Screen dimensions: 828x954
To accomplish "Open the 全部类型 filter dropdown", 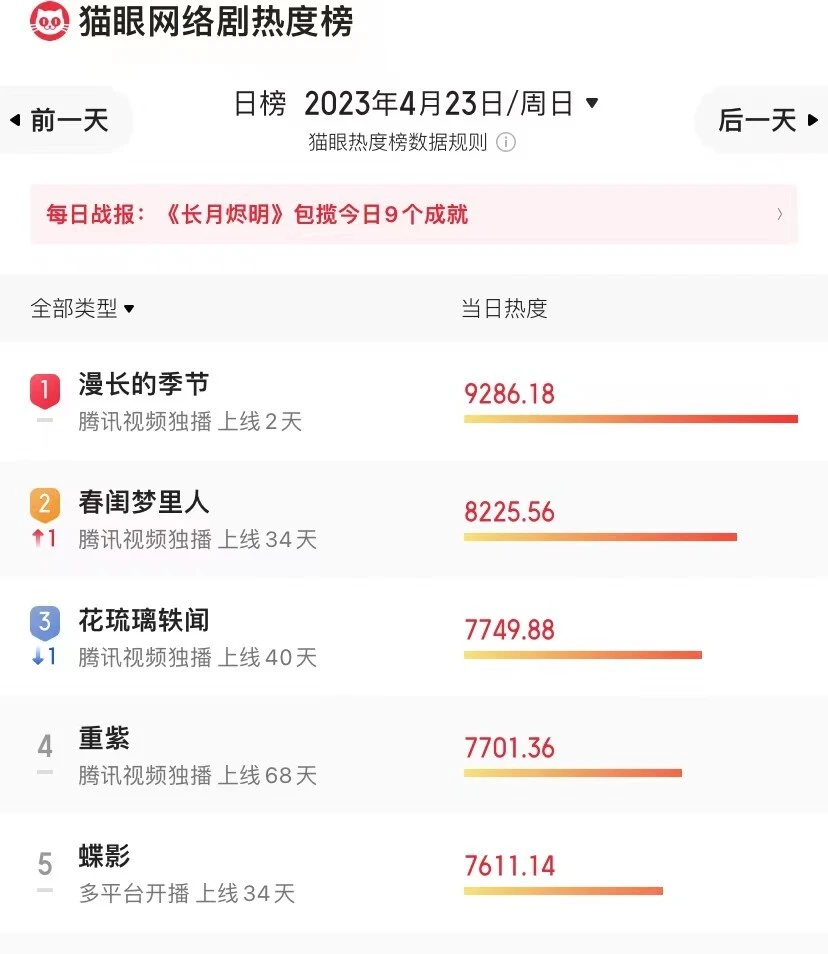I will point(82,308).
